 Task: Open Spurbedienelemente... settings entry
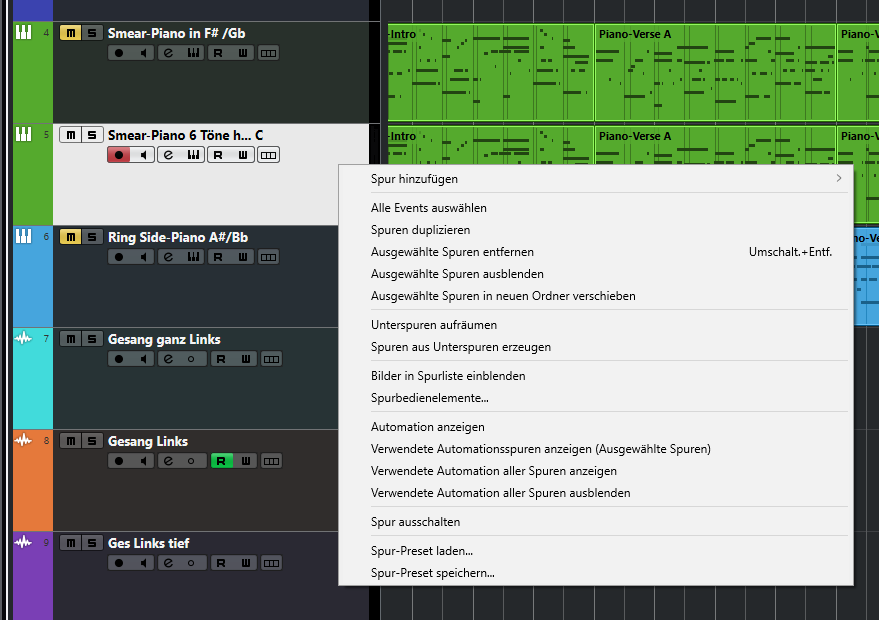(x=429, y=398)
